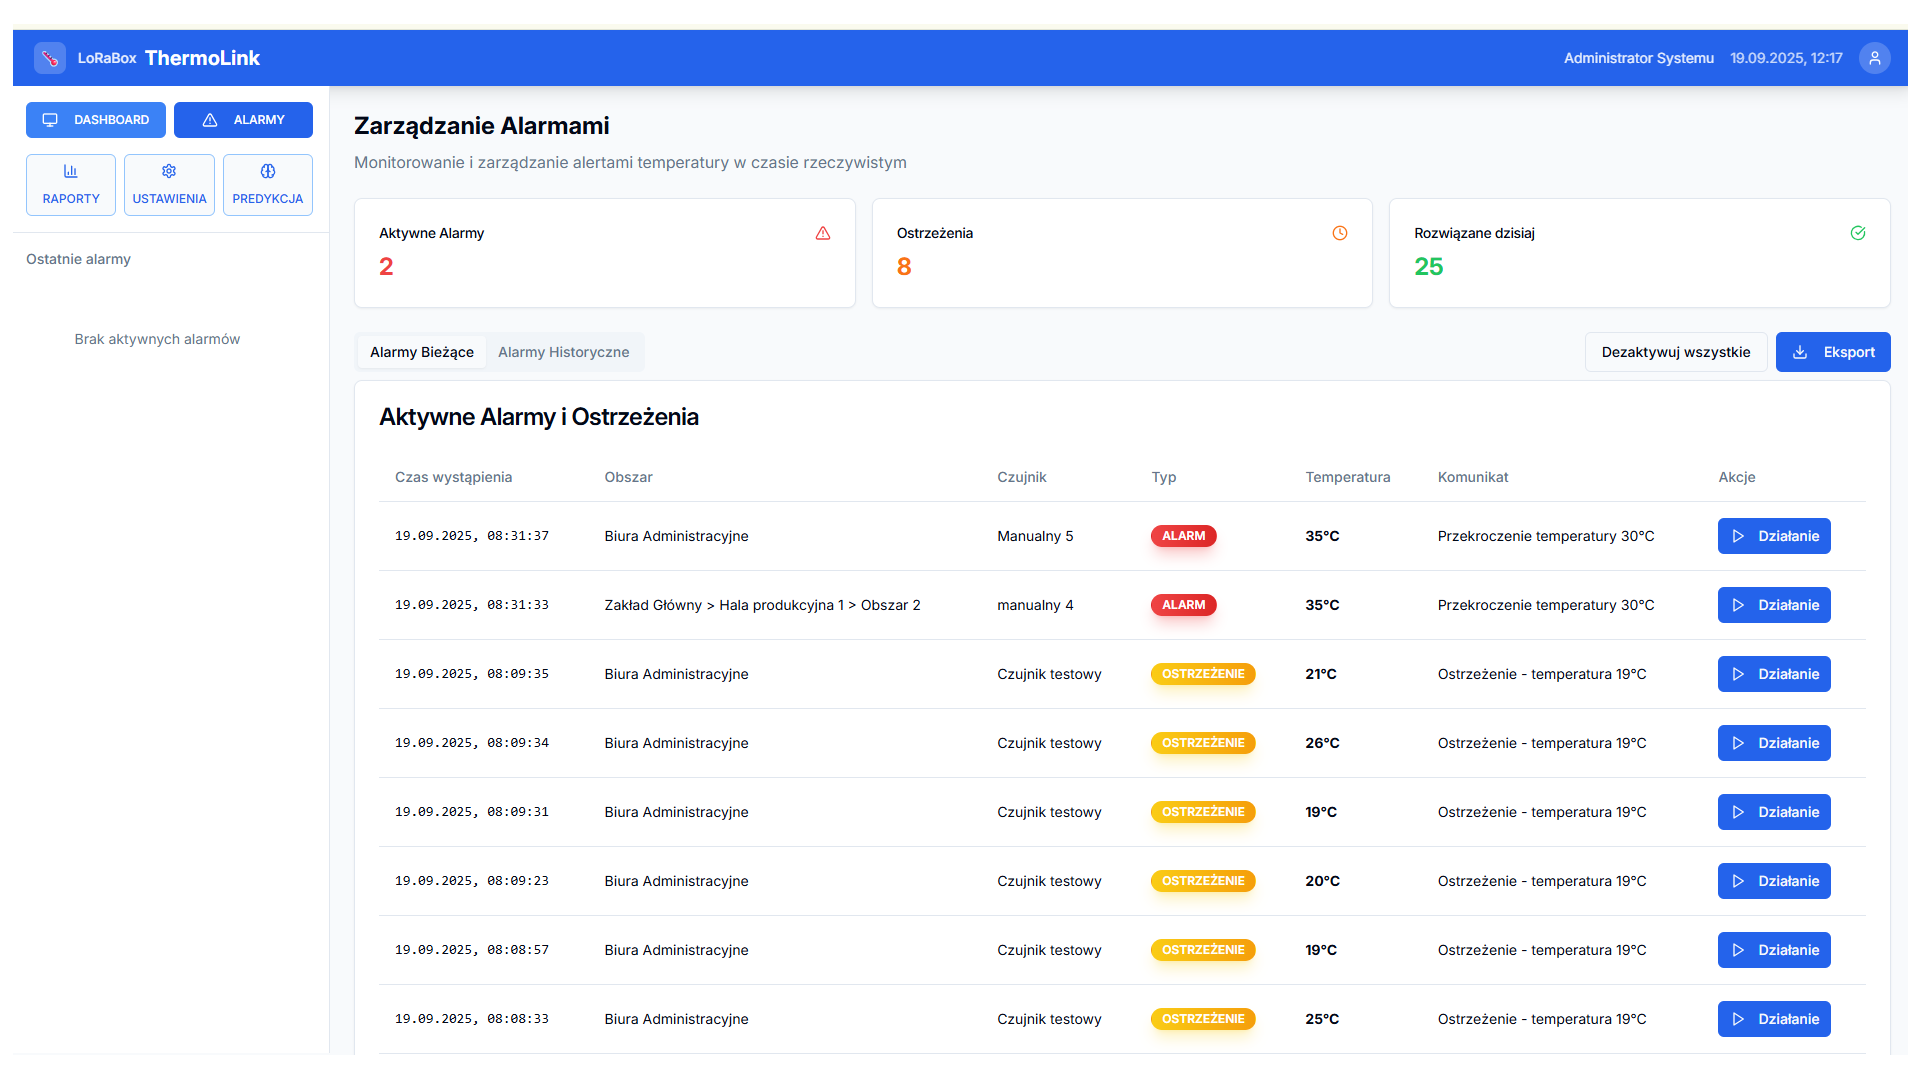Open the Alarmy section

[x=243, y=120]
